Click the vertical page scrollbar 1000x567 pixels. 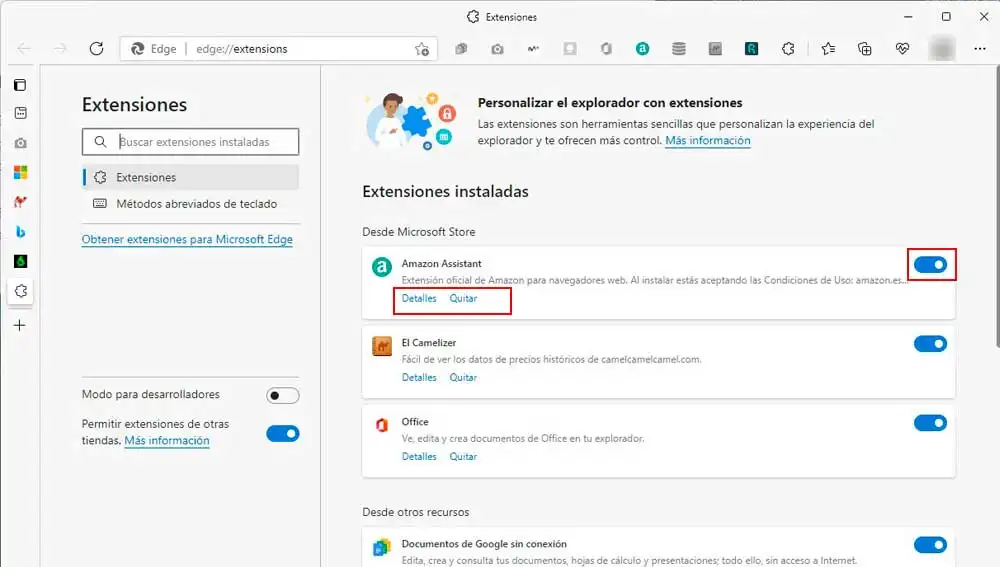(x=996, y=207)
